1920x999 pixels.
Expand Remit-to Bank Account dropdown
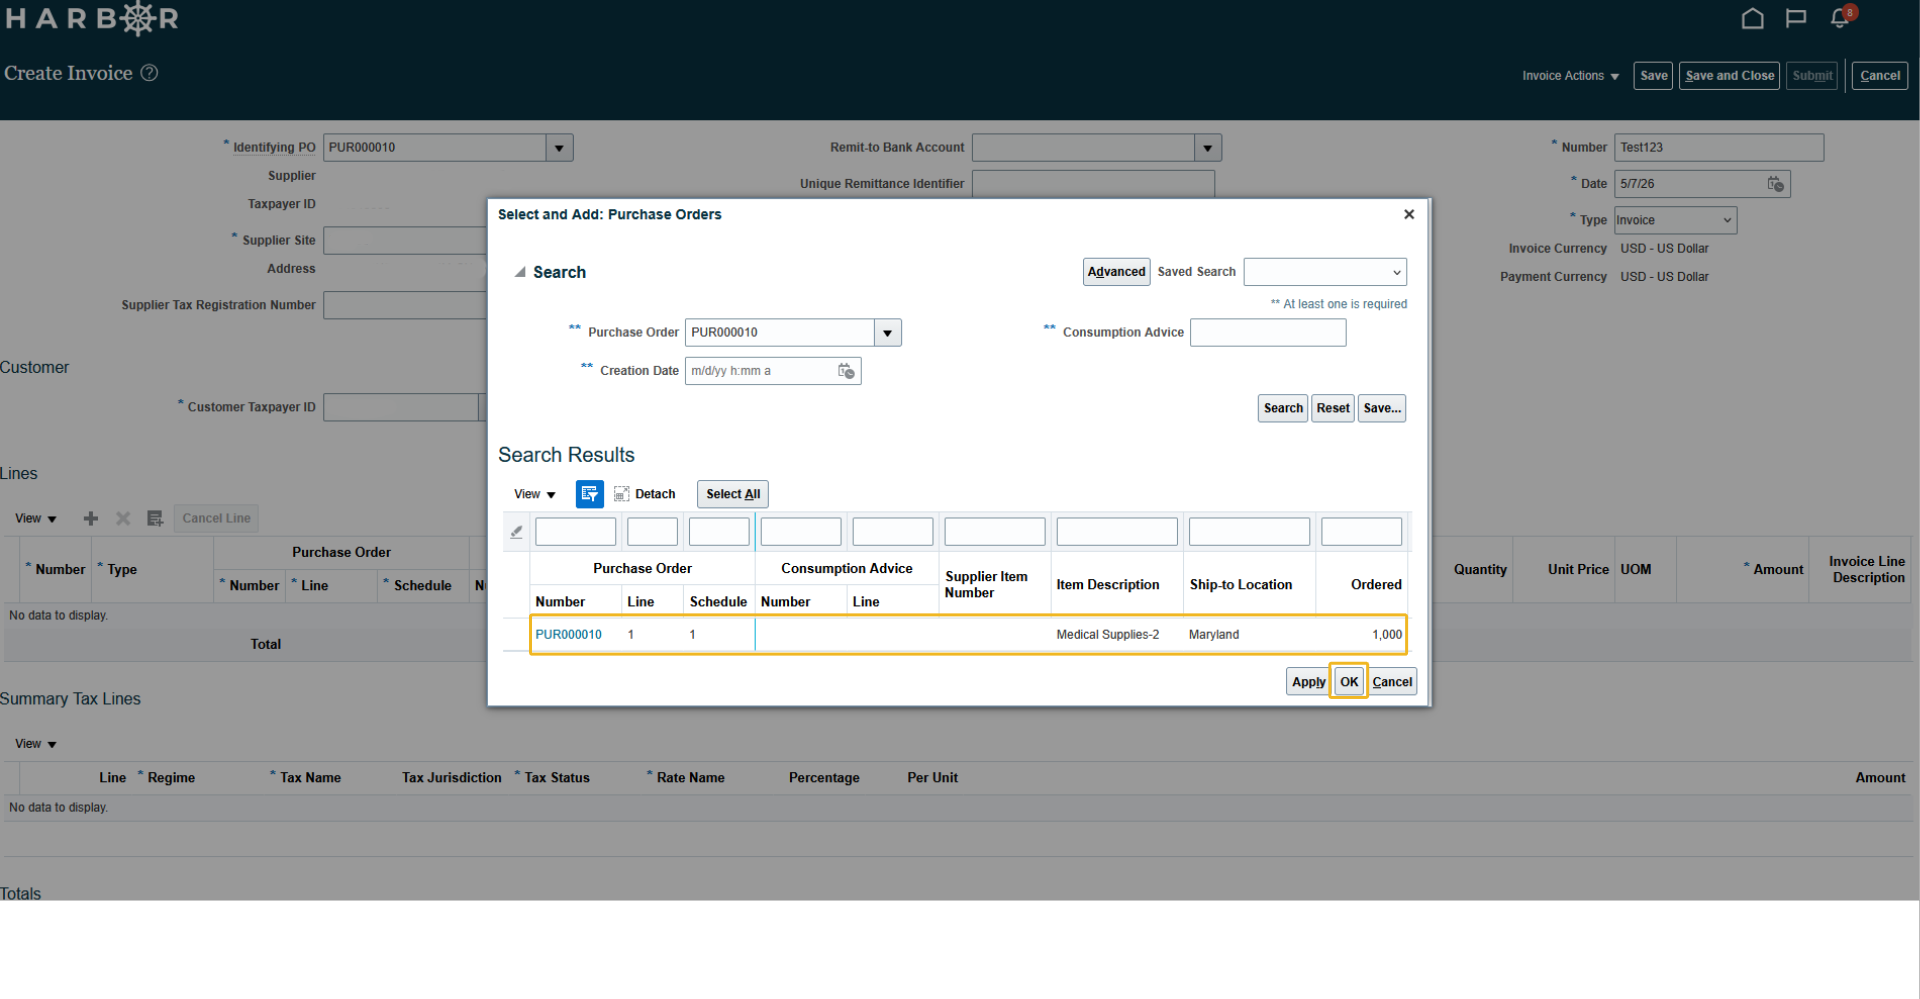point(1208,148)
